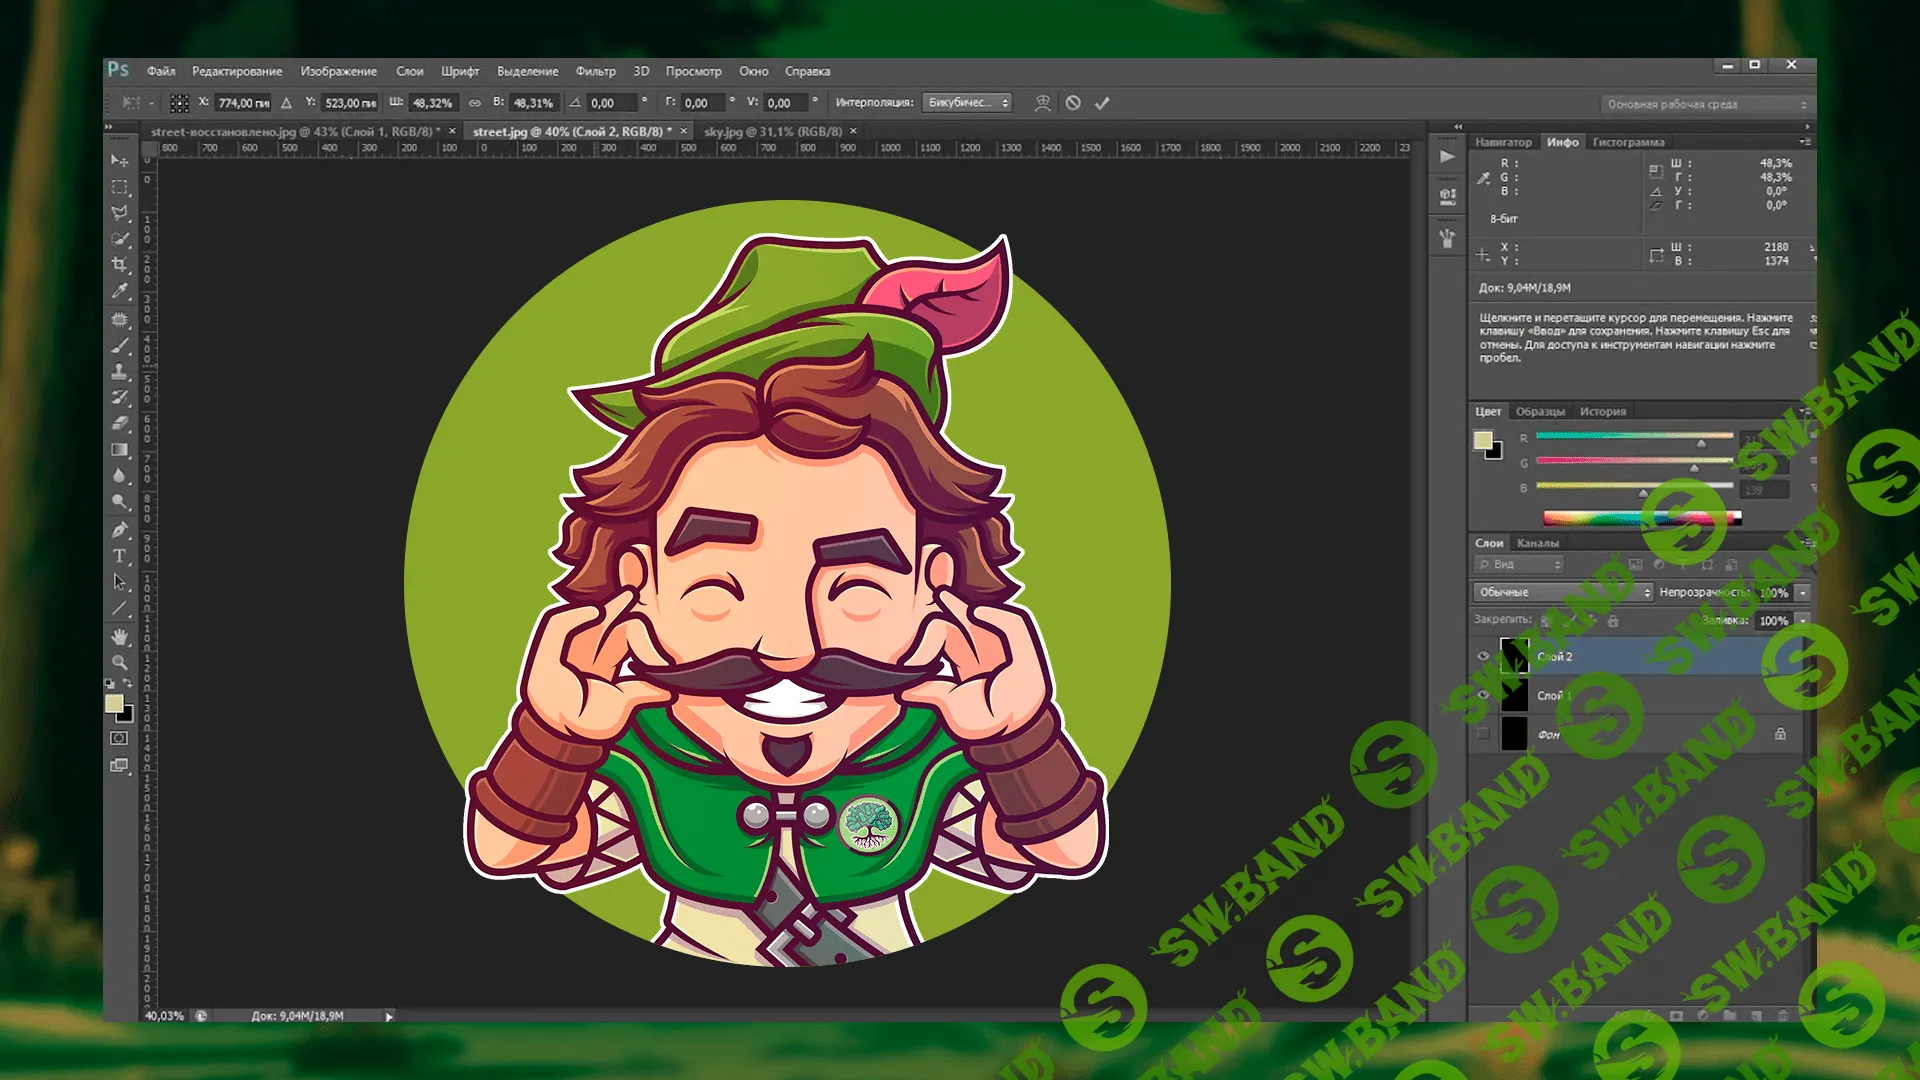
Task: Select the Pen tool
Action: pos(120,529)
